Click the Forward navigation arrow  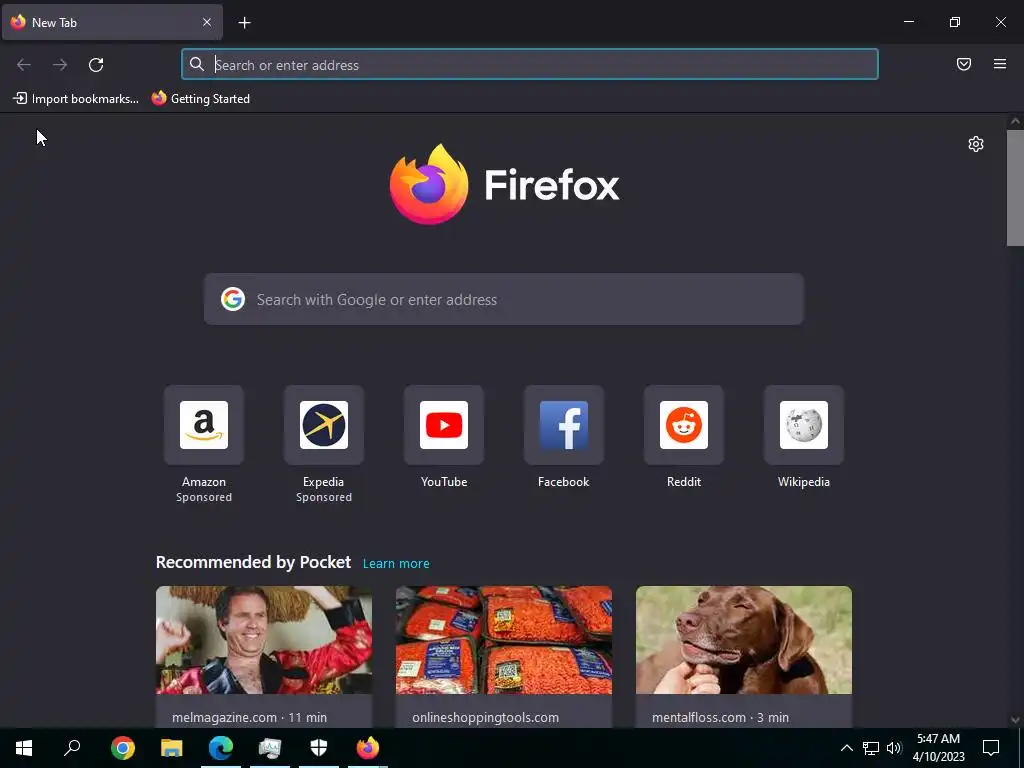pos(60,65)
